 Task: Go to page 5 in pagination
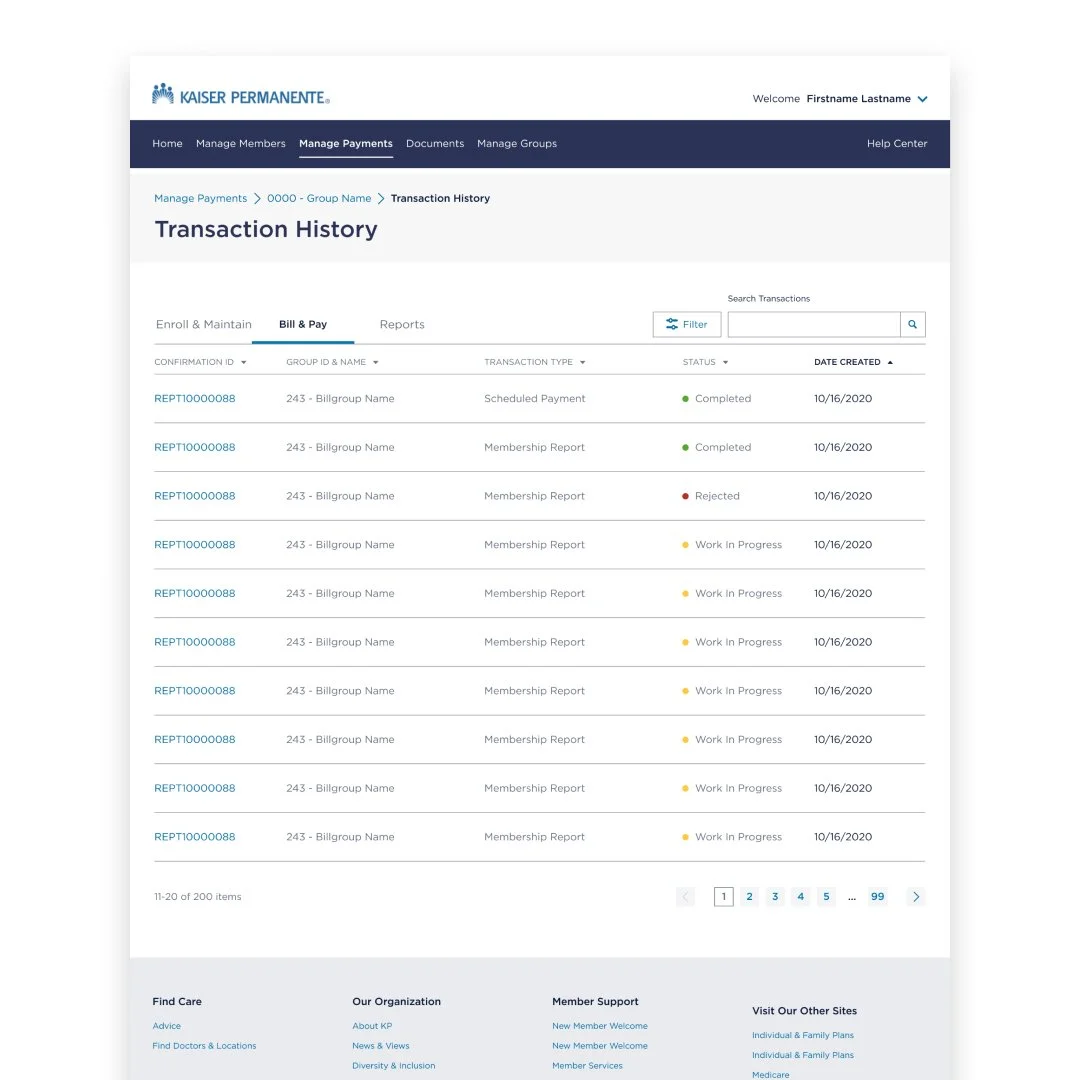pyautogui.click(x=827, y=897)
